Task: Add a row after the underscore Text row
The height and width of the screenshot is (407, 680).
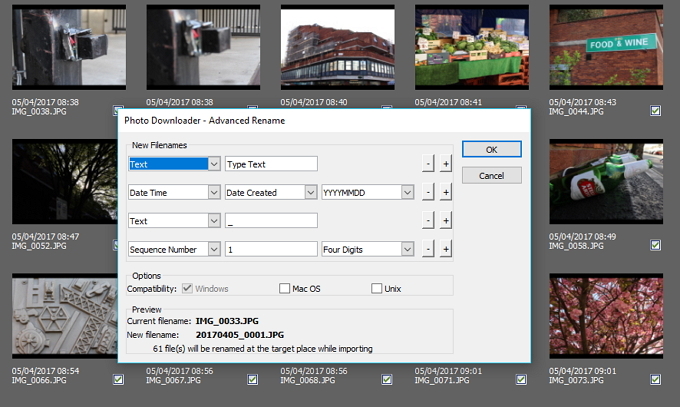Action: 445,221
